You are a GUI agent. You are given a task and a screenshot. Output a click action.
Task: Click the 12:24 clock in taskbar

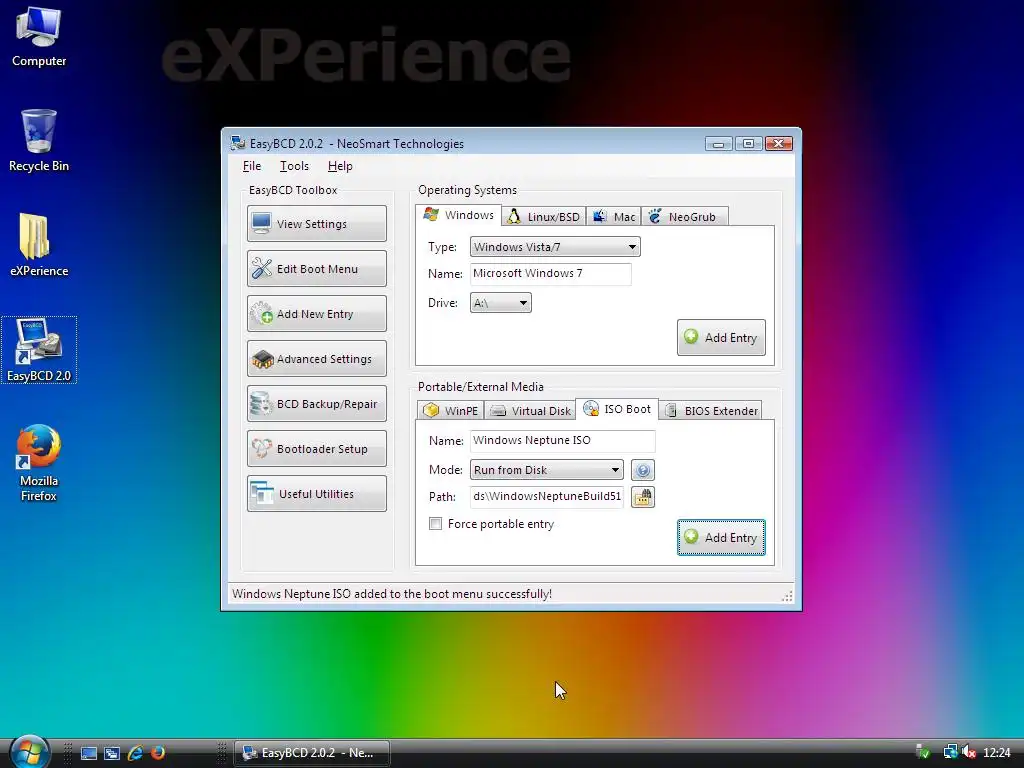[x=997, y=753]
